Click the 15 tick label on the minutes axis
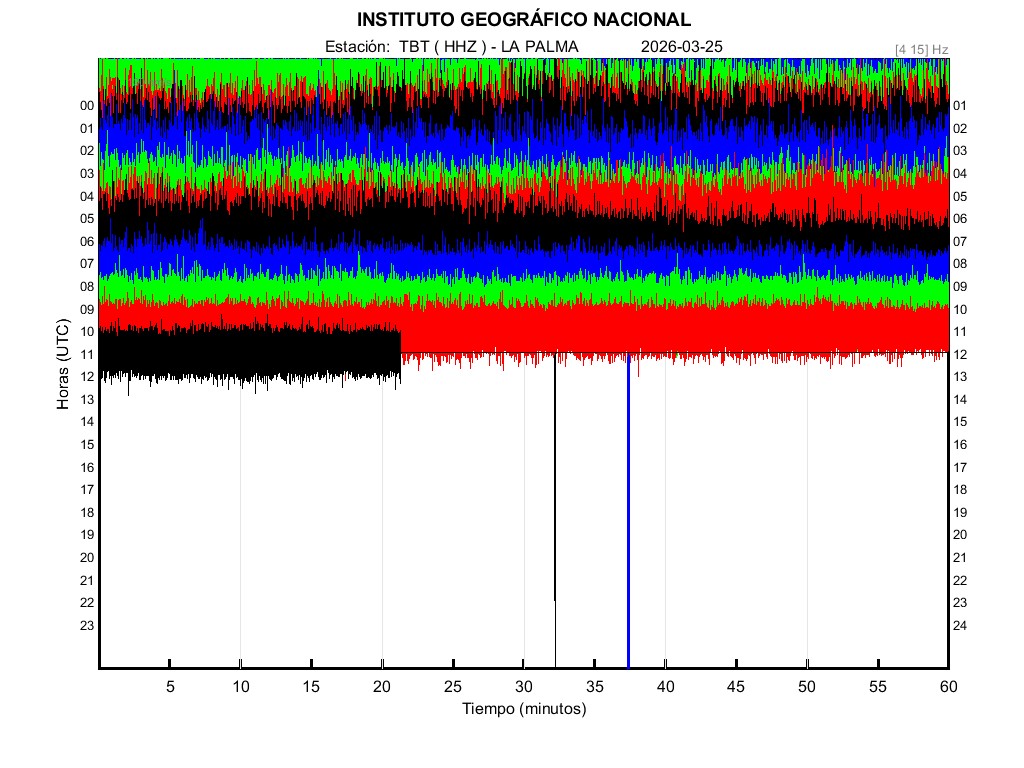 [311, 687]
